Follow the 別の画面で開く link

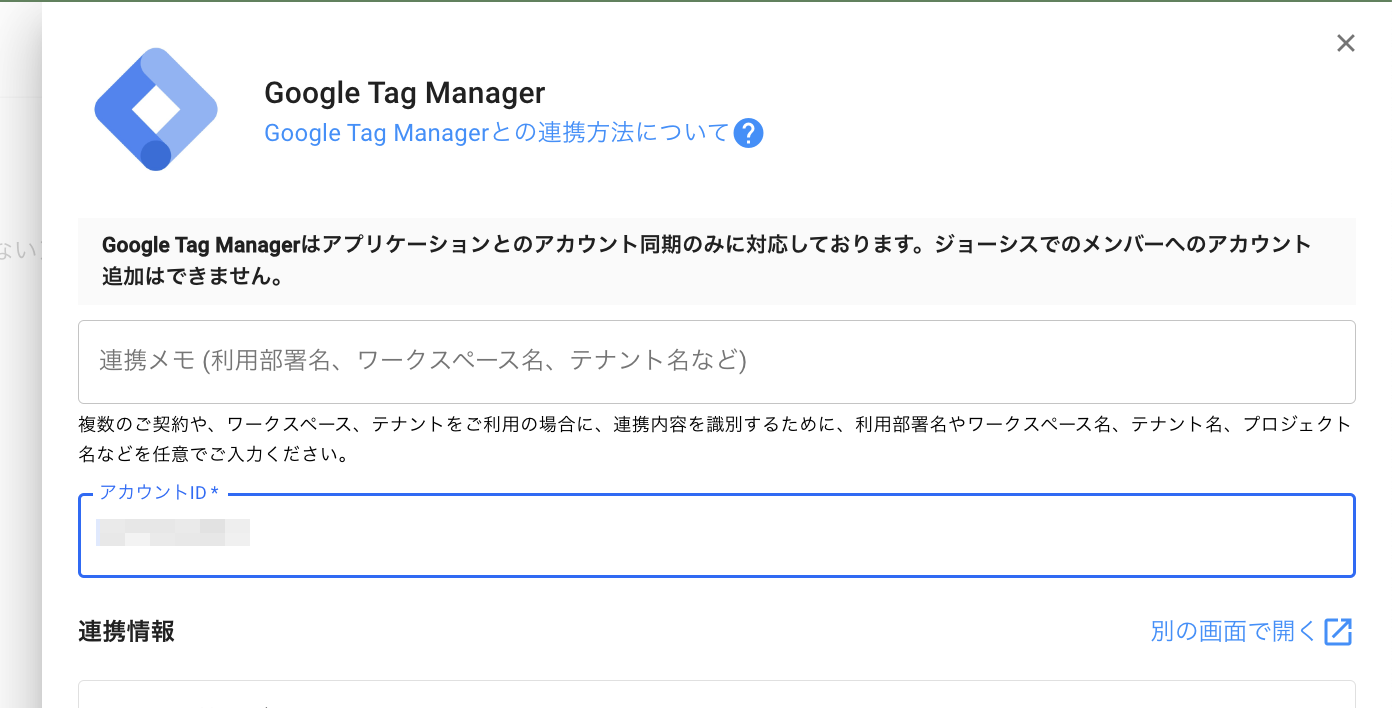pyautogui.click(x=1233, y=632)
